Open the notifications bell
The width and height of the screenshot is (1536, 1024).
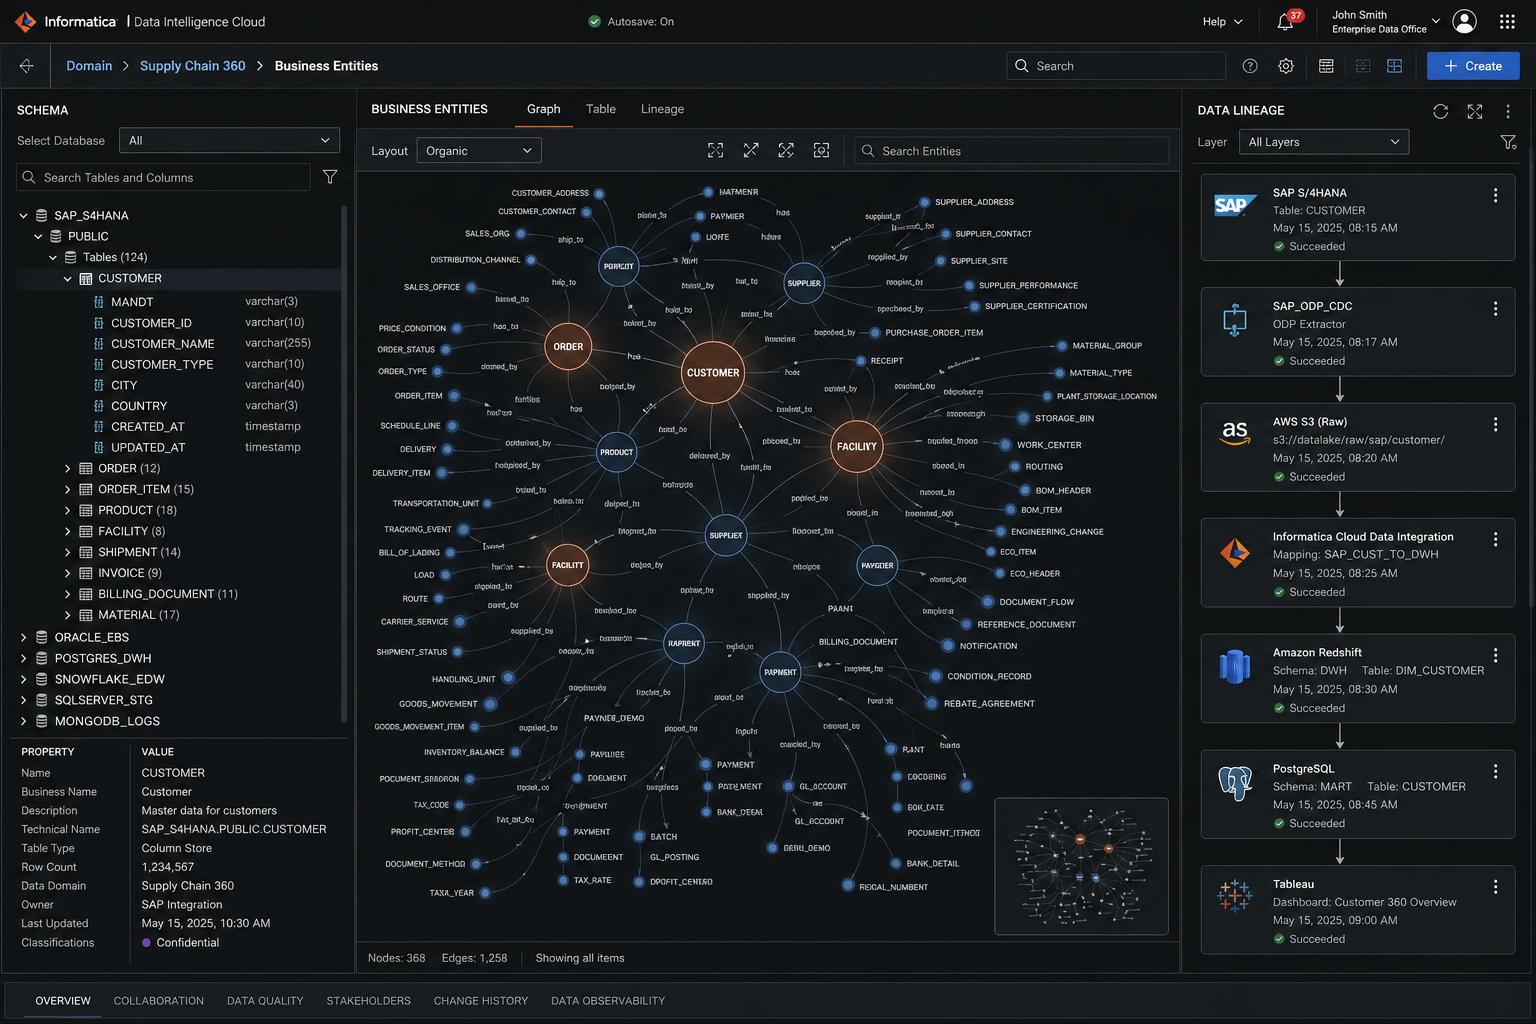1286,22
